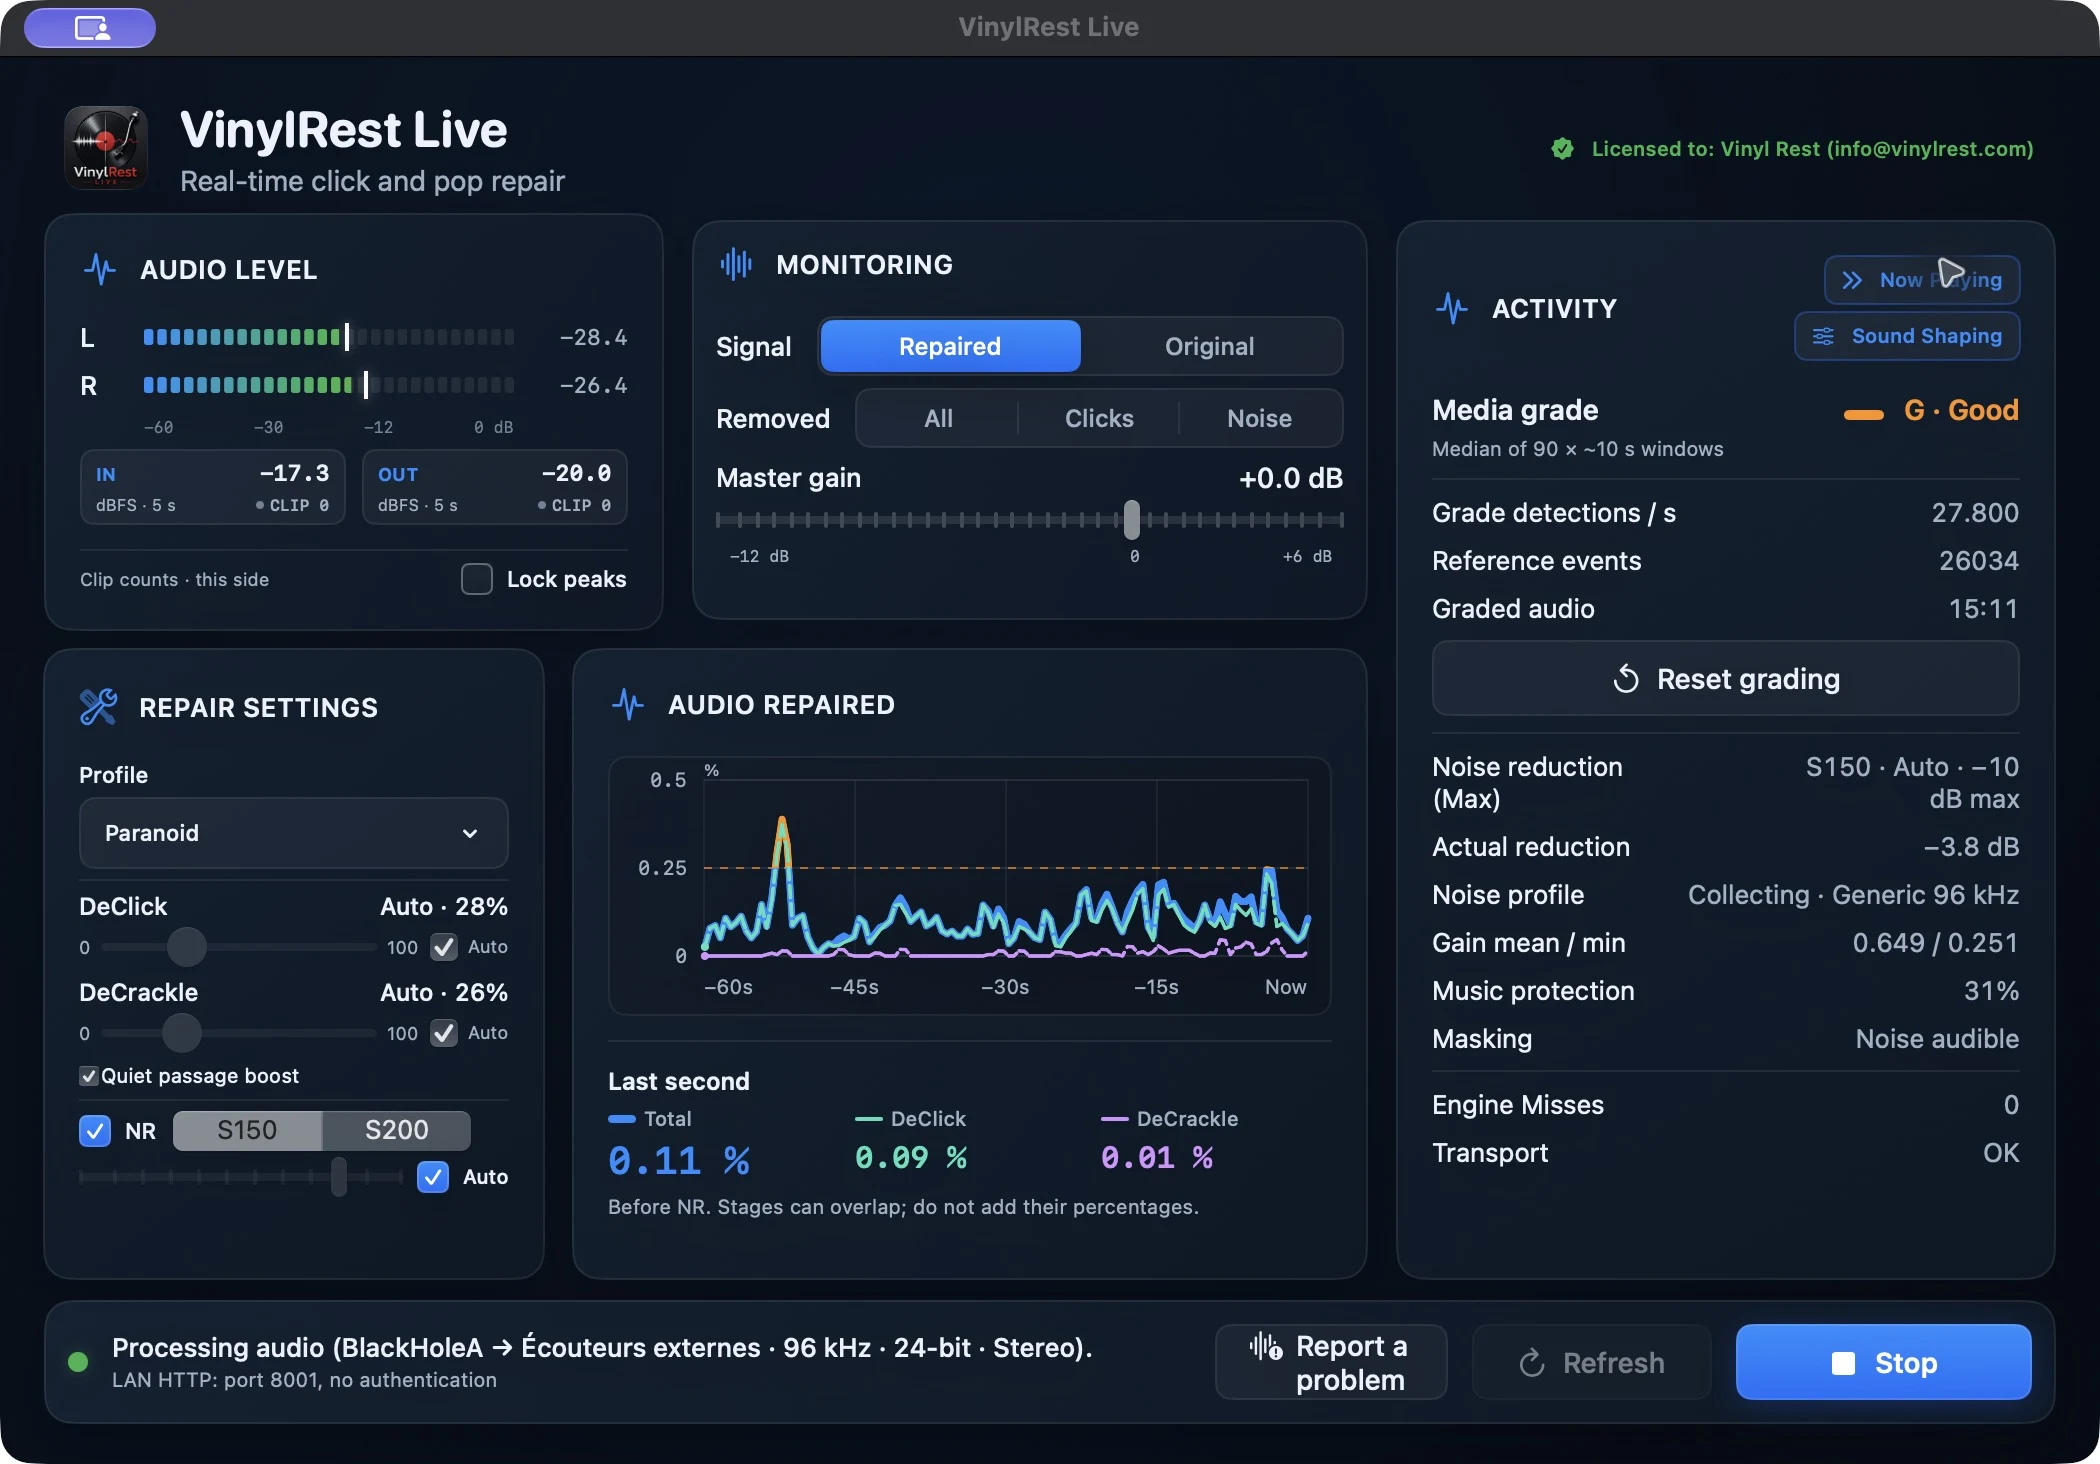Click the Audio Repaired history graph
The image size is (2100, 1464).
970,886
